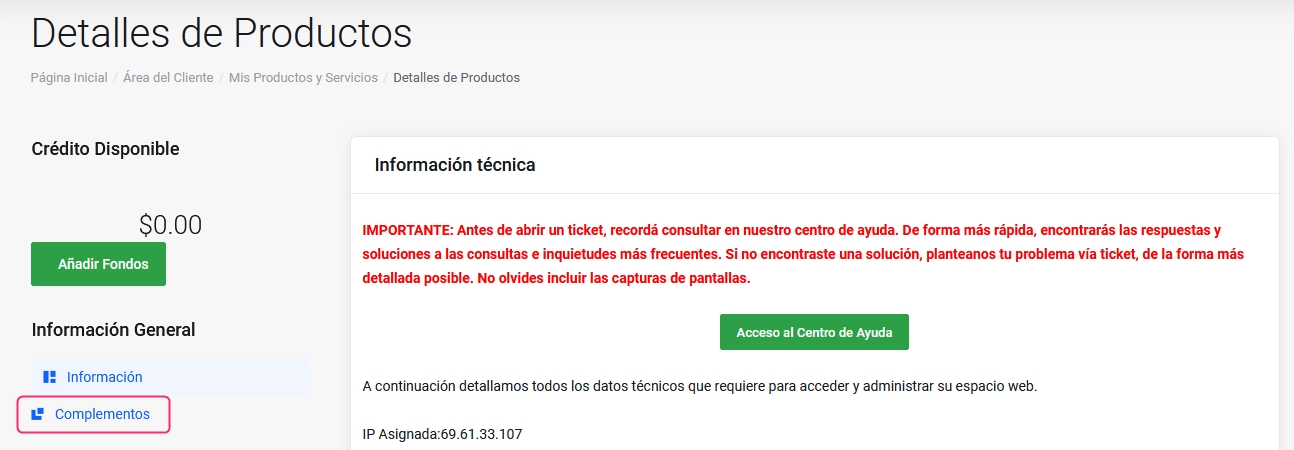Click the Complementos sidebar icon
This screenshot has height=450, width=1294.
tap(37, 414)
